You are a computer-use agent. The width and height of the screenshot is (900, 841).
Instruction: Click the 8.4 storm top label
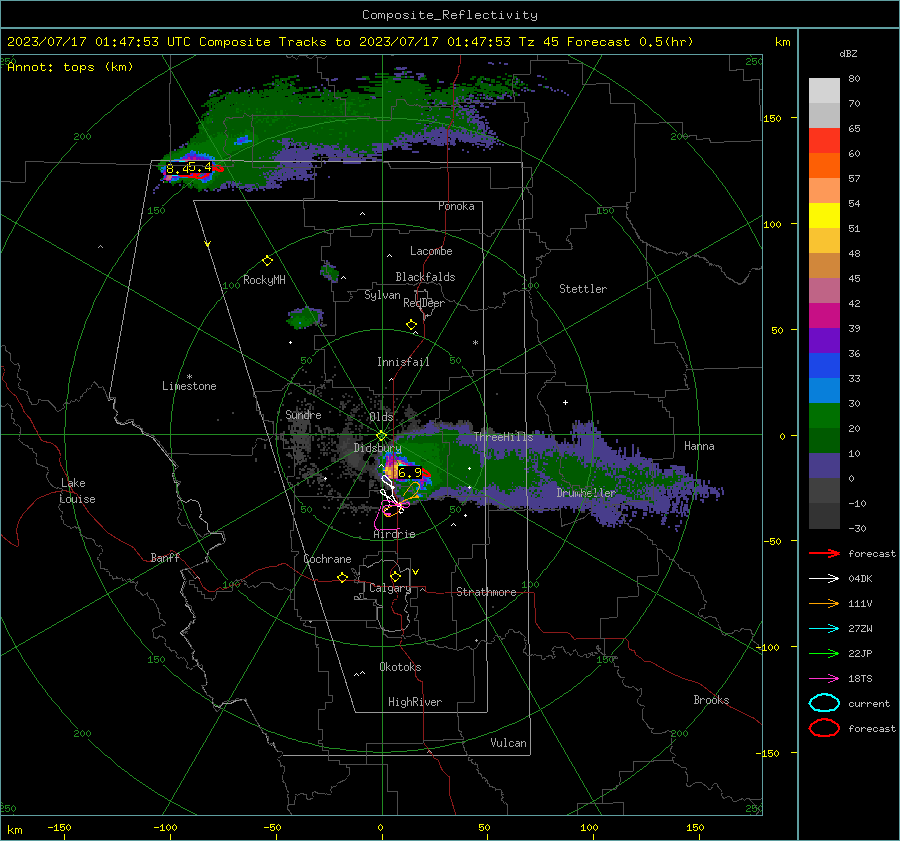177,168
